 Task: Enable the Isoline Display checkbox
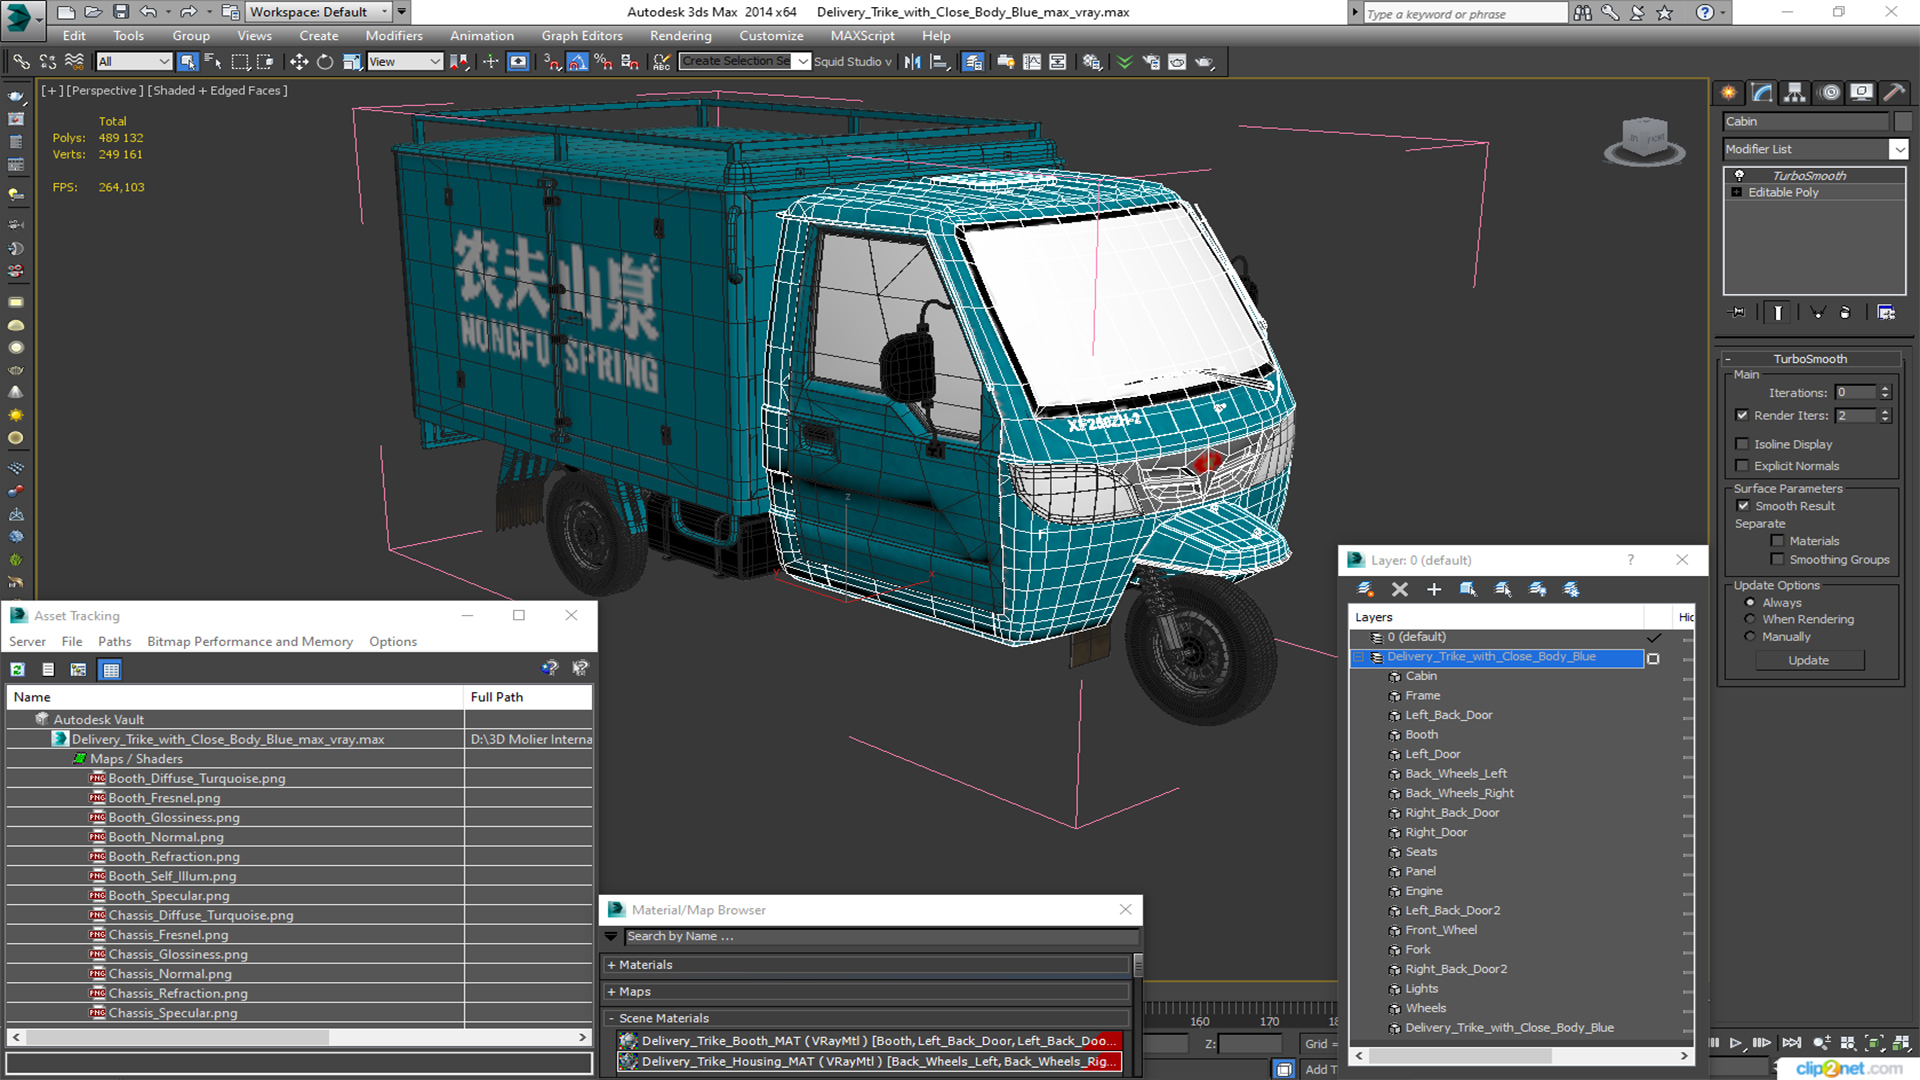1742,444
